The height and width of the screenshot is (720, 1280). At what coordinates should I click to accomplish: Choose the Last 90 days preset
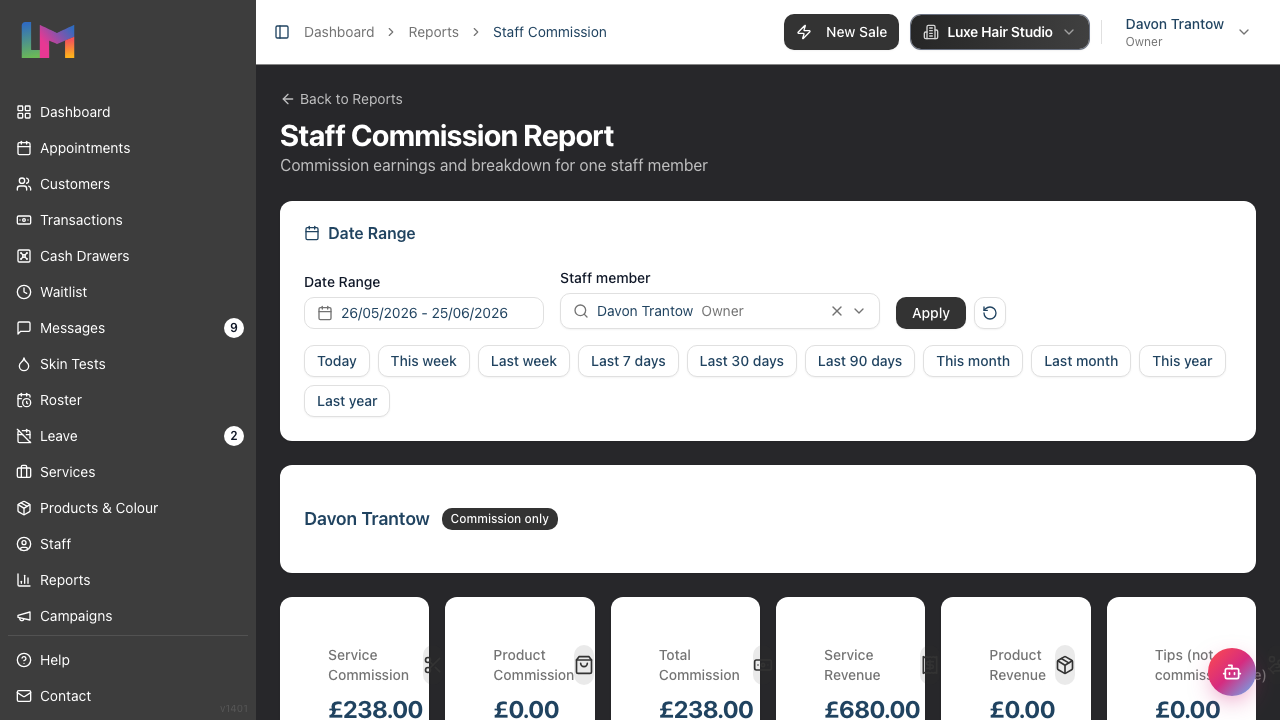click(x=860, y=361)
